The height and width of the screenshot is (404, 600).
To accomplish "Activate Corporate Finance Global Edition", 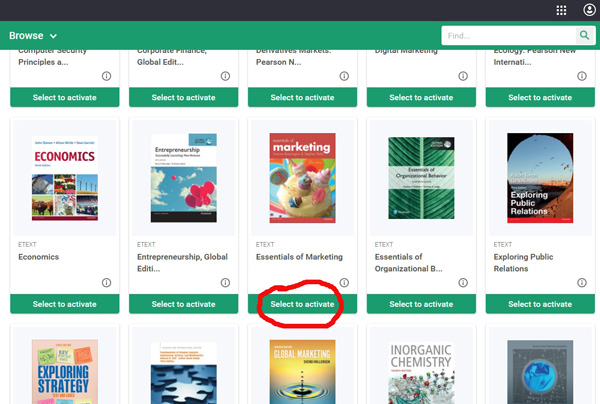I will (x=184, y=97).
